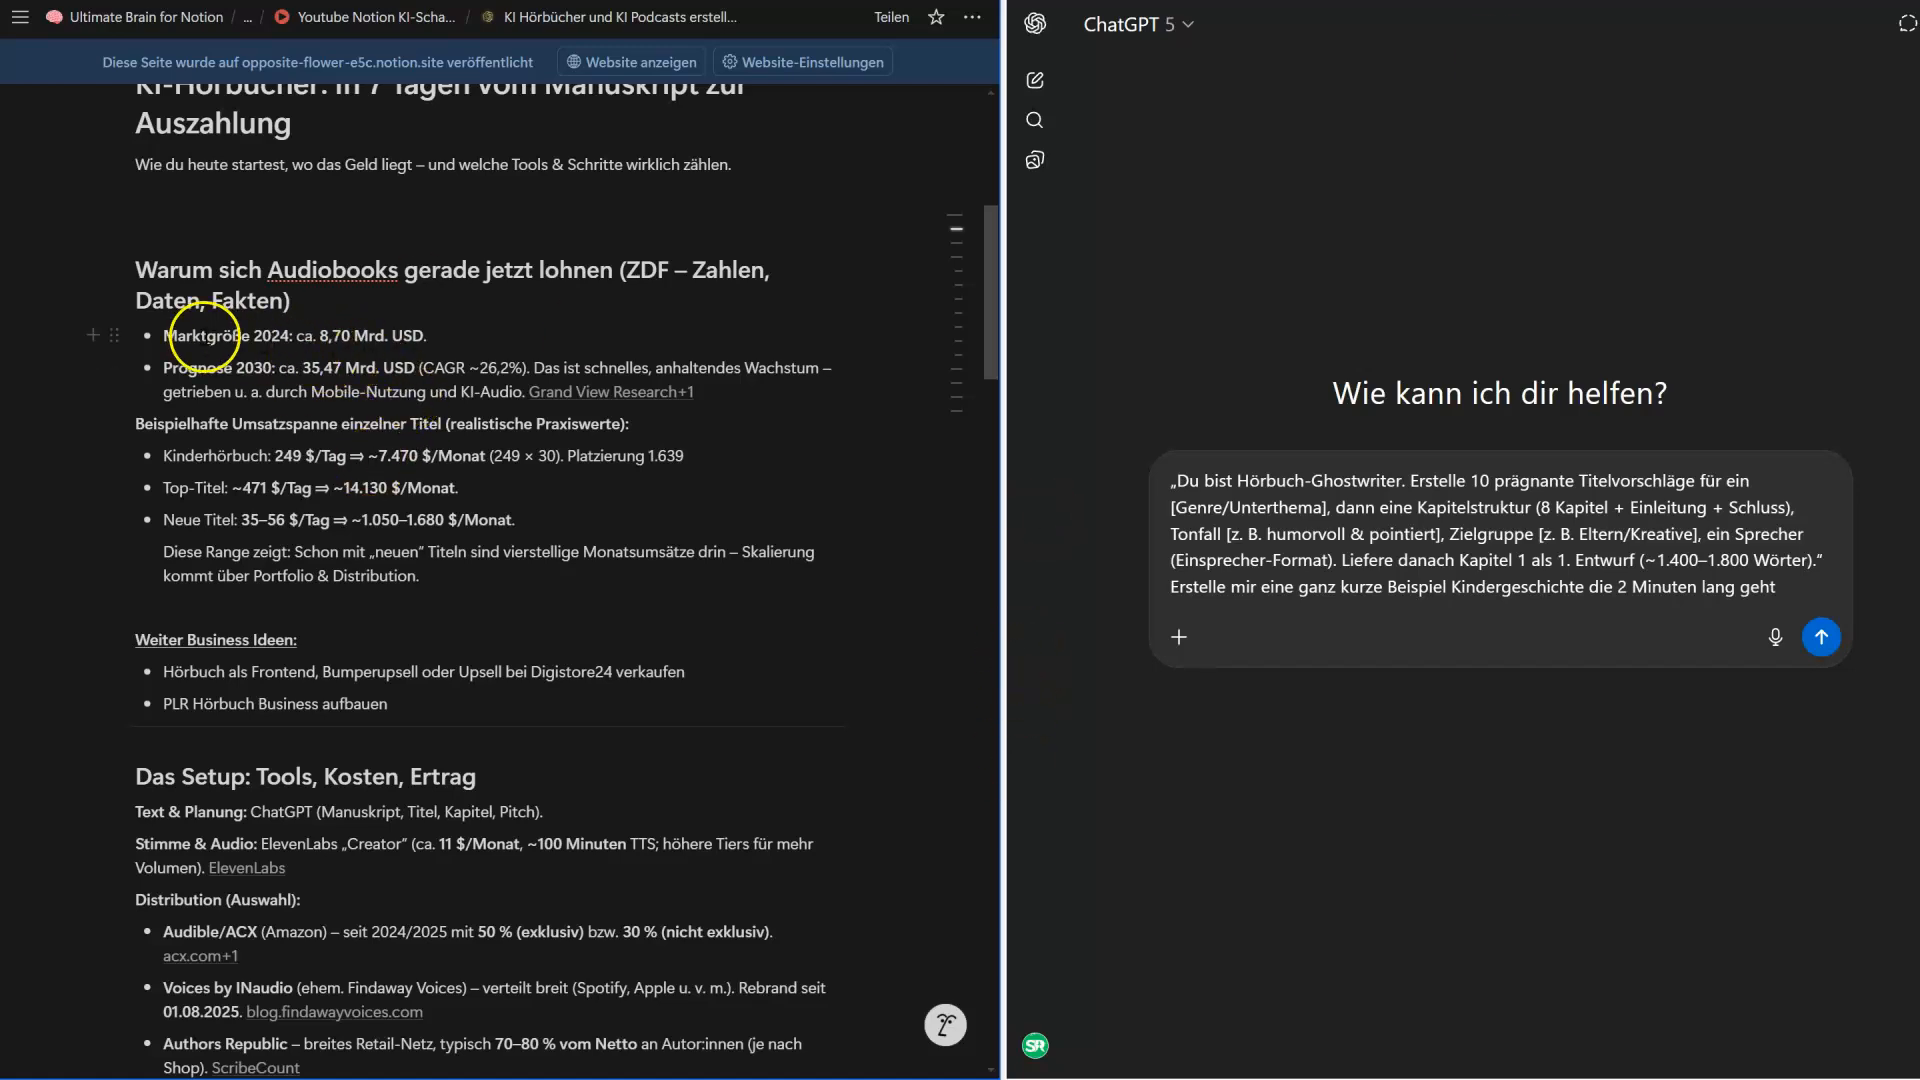Click Wie kann ich dir helfen? heading

pyautogui.click(x=1499, y=393)
